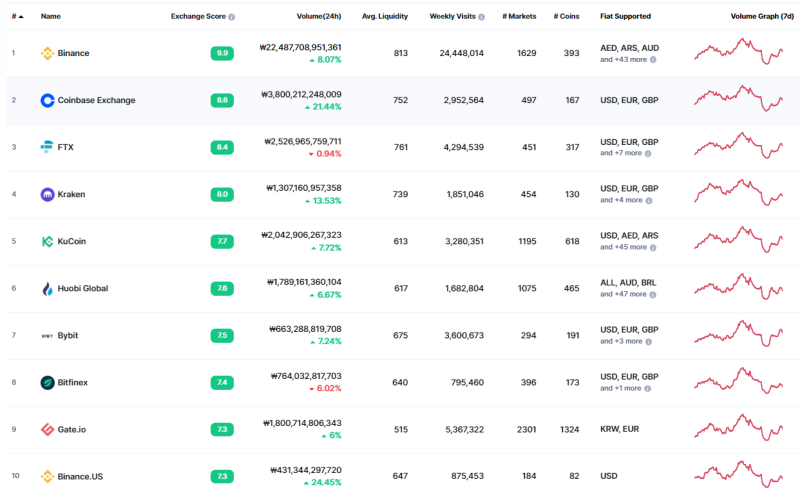Click Binance's 7d volume graph
The image size is (800, 493).
click(738, 51)
